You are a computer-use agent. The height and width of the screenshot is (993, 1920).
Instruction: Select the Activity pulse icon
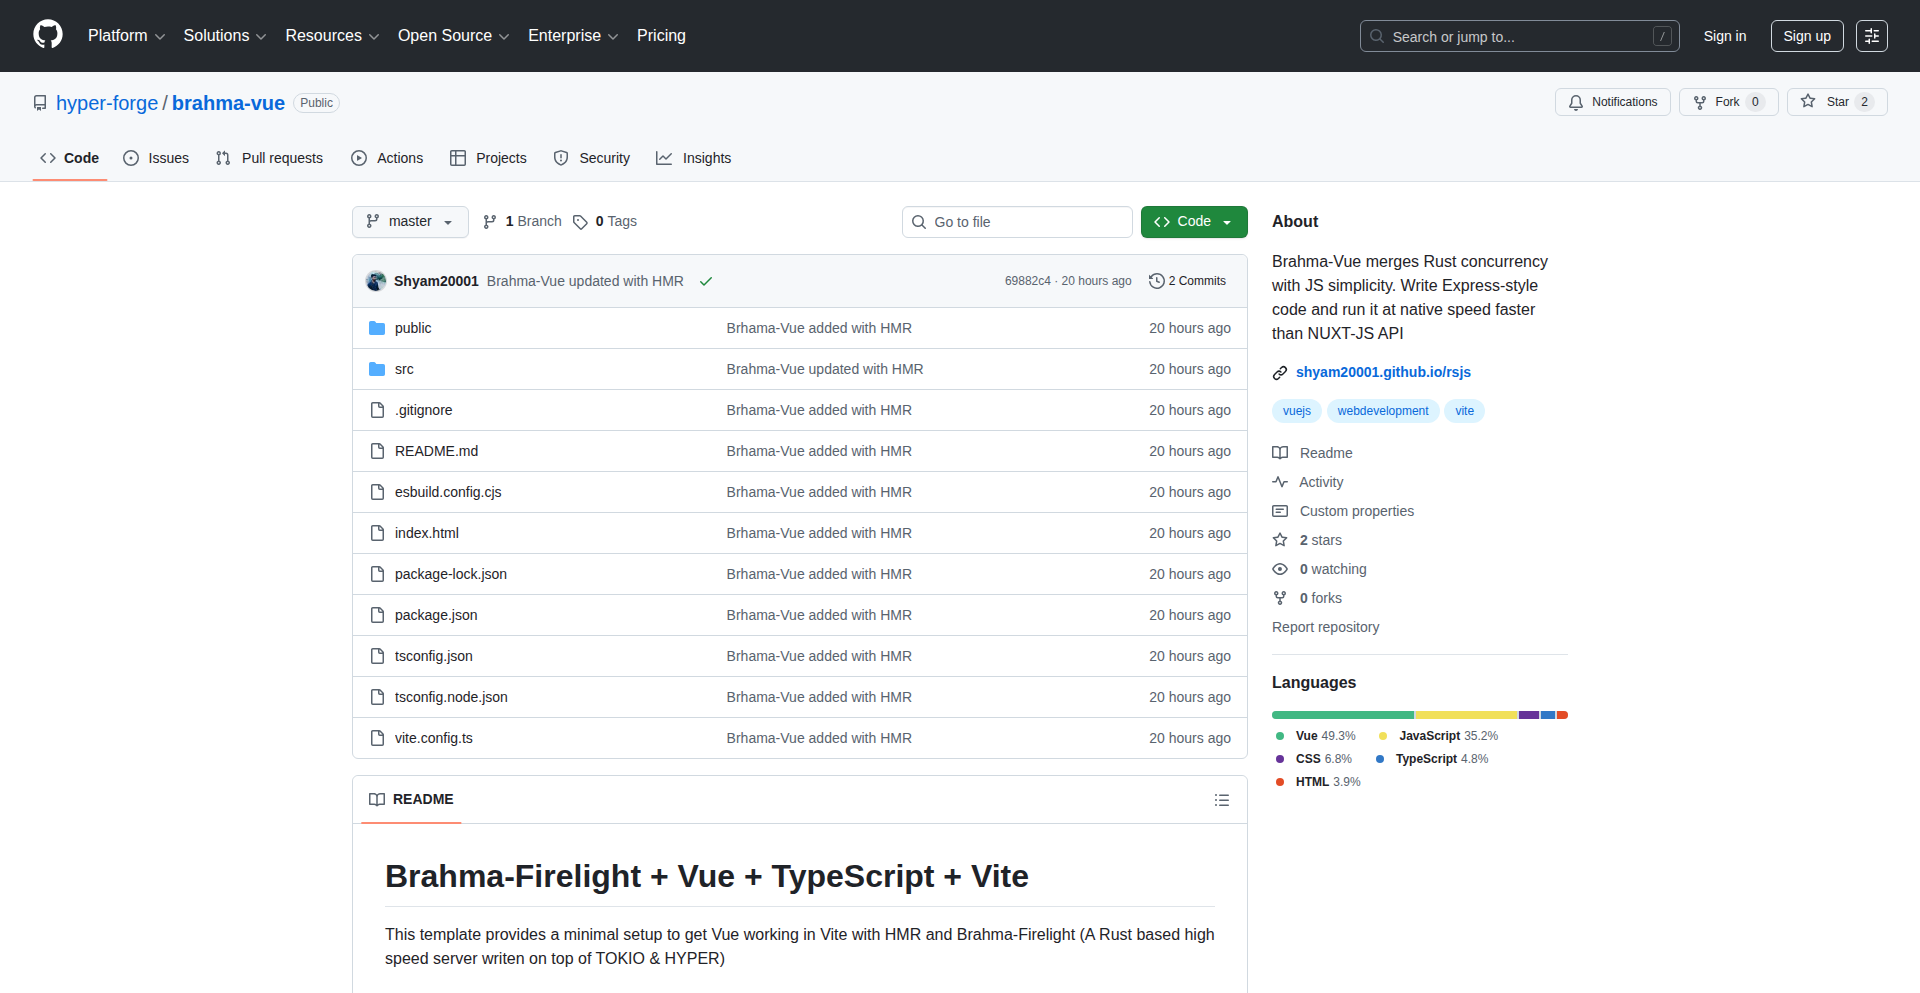[1280, 482]
